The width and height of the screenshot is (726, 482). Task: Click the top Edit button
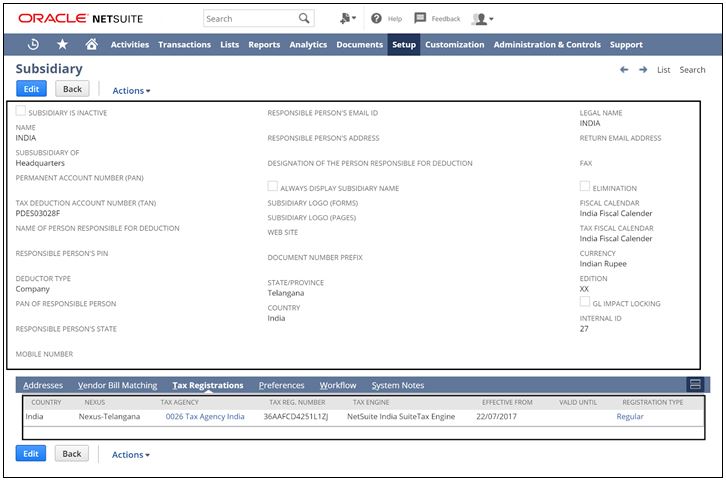[32, 89]
